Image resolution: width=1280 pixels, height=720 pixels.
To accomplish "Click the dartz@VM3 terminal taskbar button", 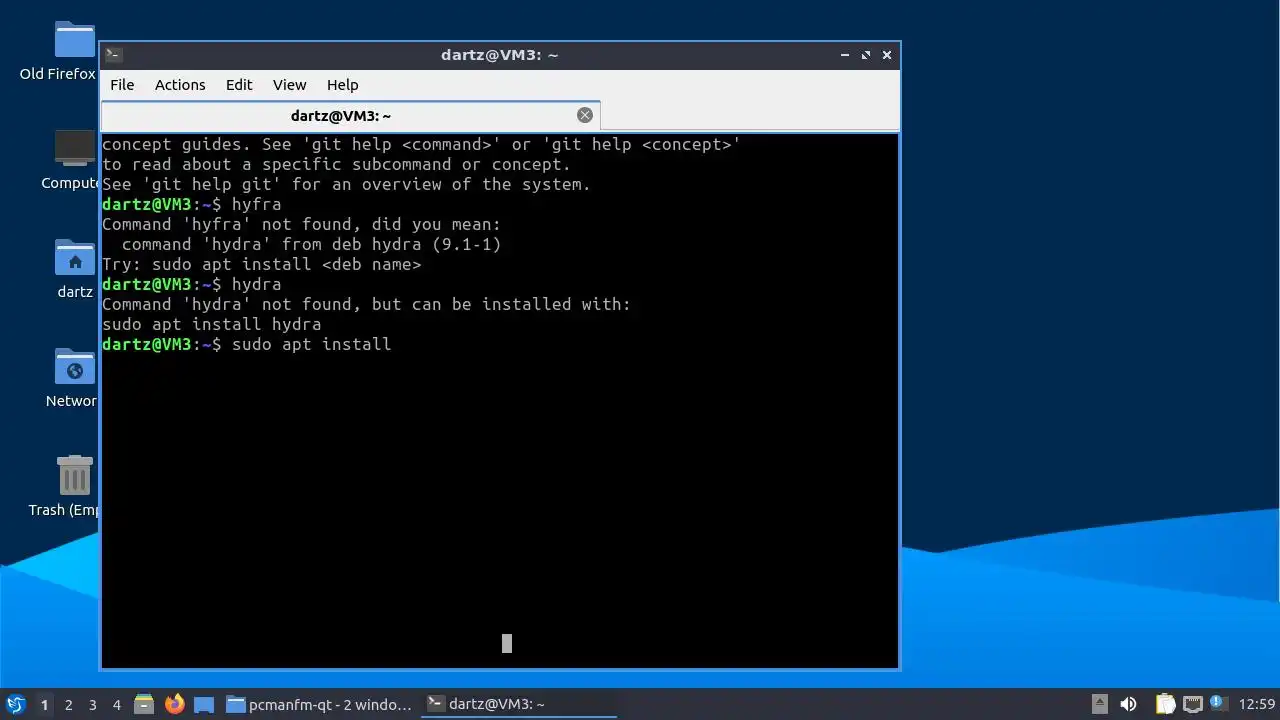I will pos(518,704).
